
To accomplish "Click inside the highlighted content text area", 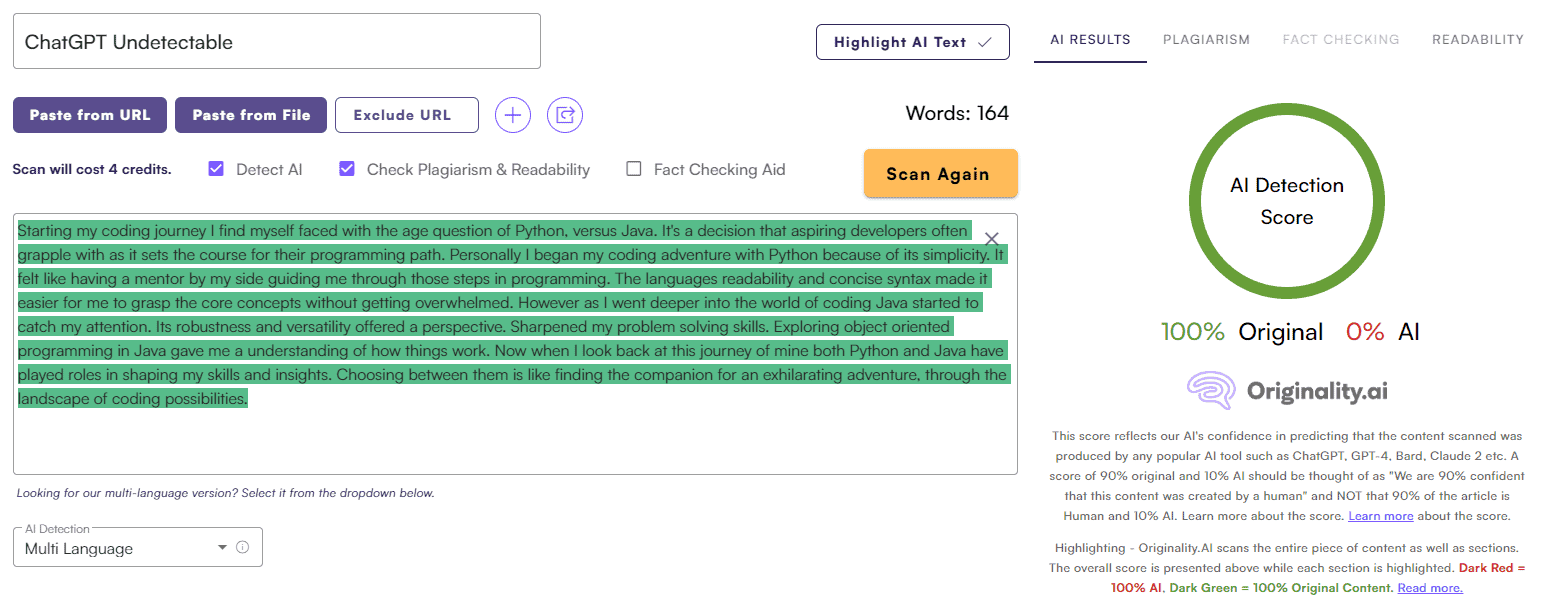I will coord(515,343).
